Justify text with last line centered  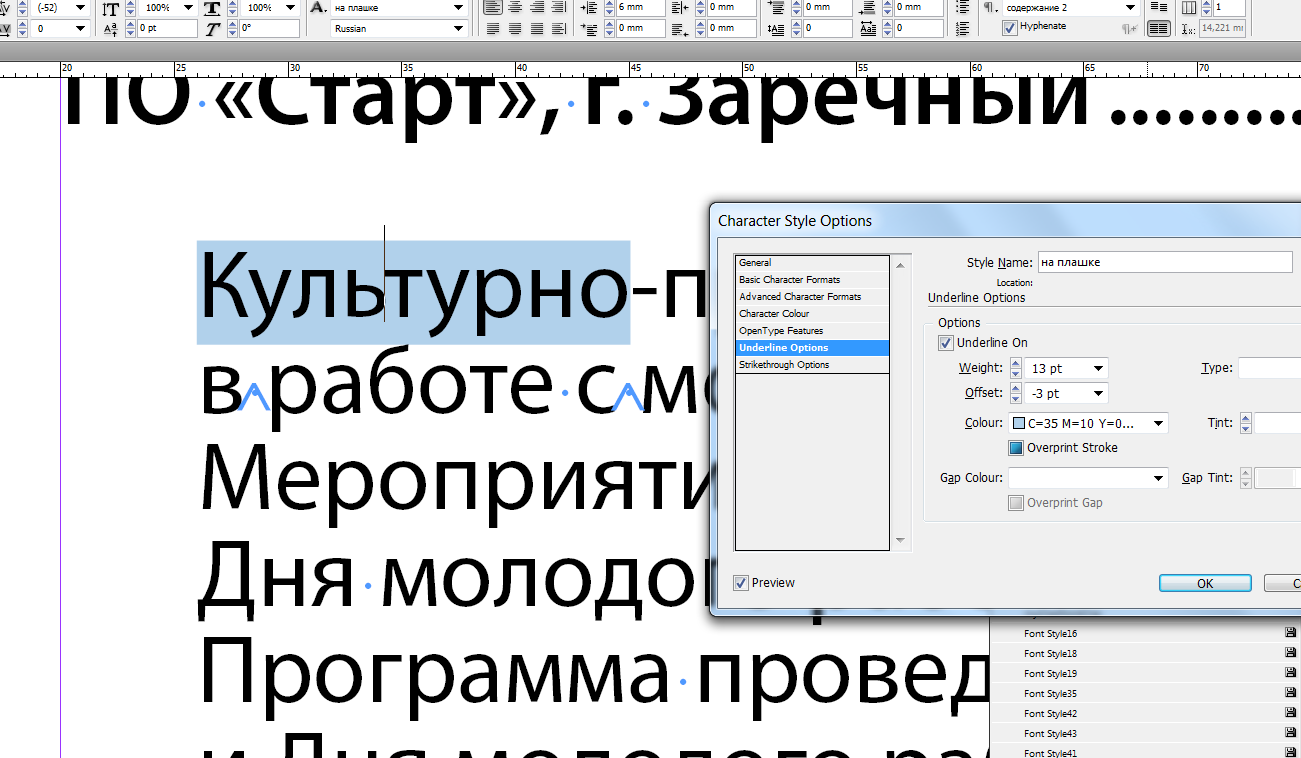click(515, 28)
